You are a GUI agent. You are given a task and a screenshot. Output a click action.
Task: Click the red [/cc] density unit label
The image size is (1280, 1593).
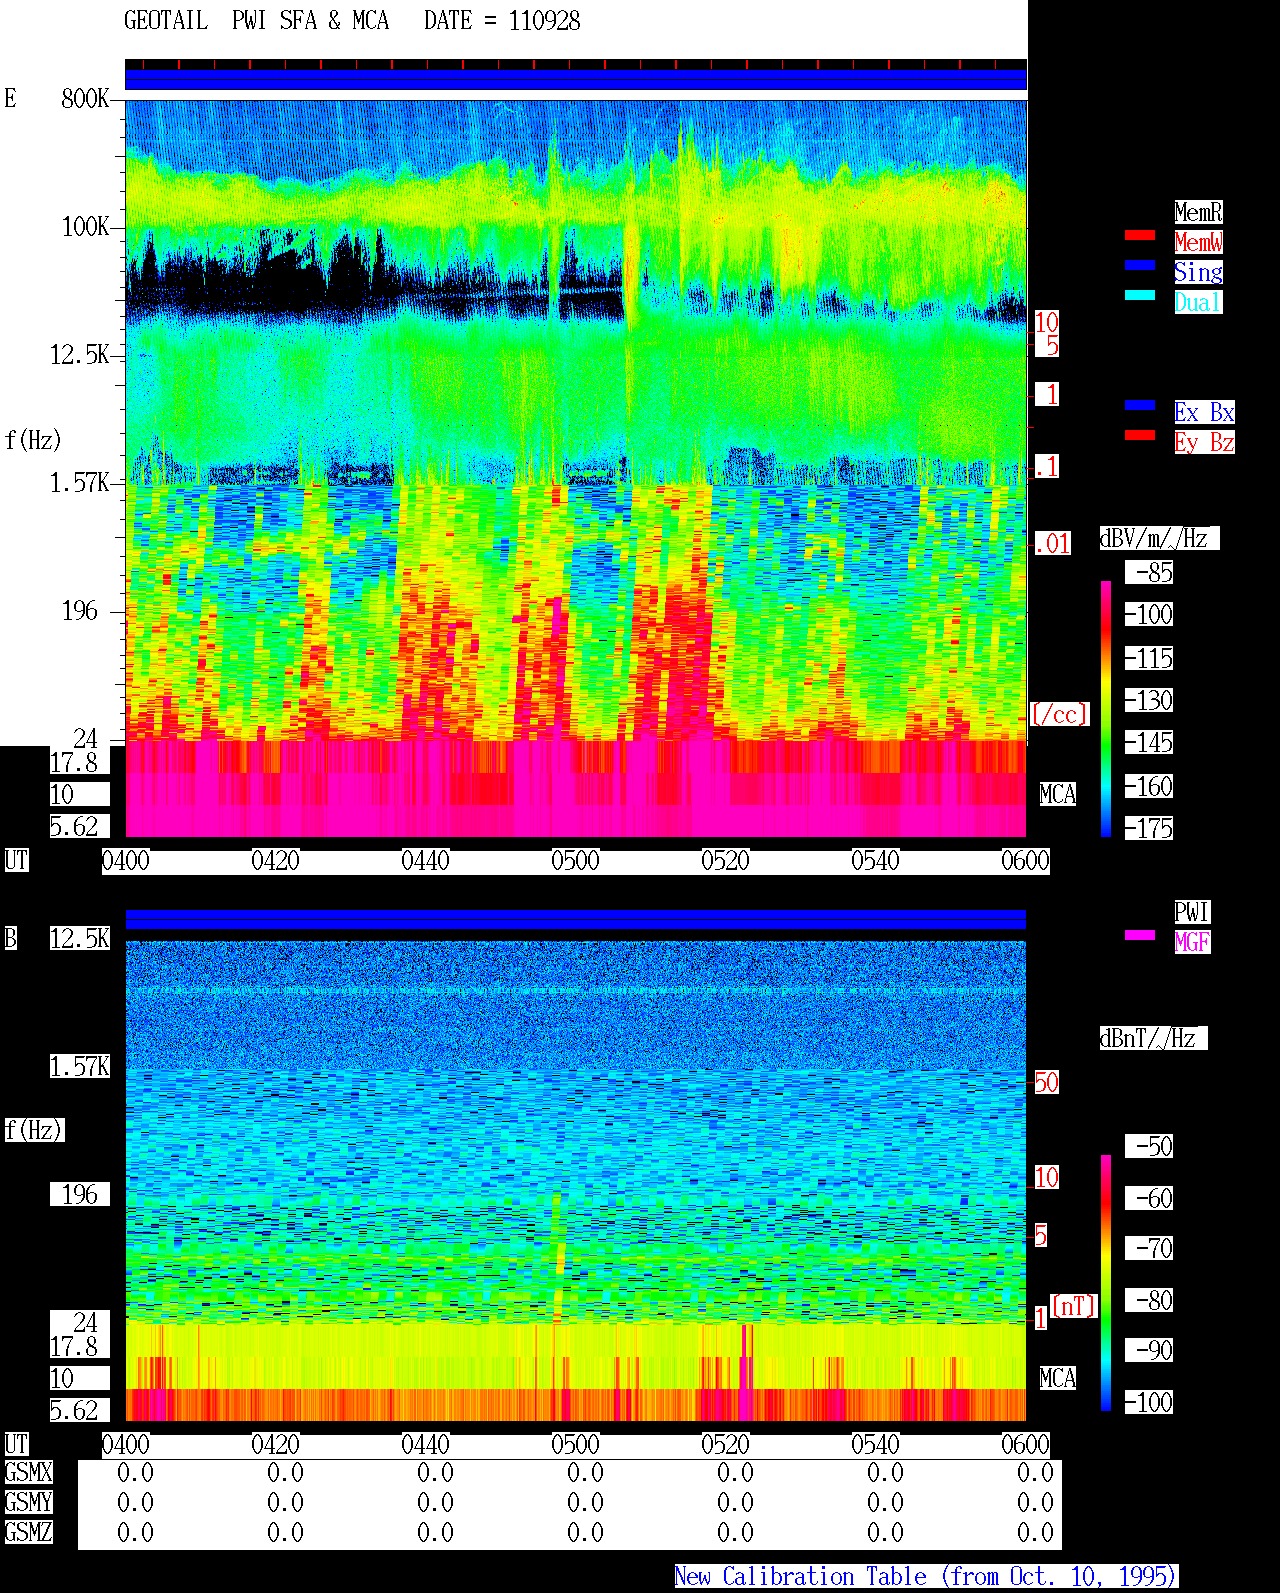[1059, 714]
